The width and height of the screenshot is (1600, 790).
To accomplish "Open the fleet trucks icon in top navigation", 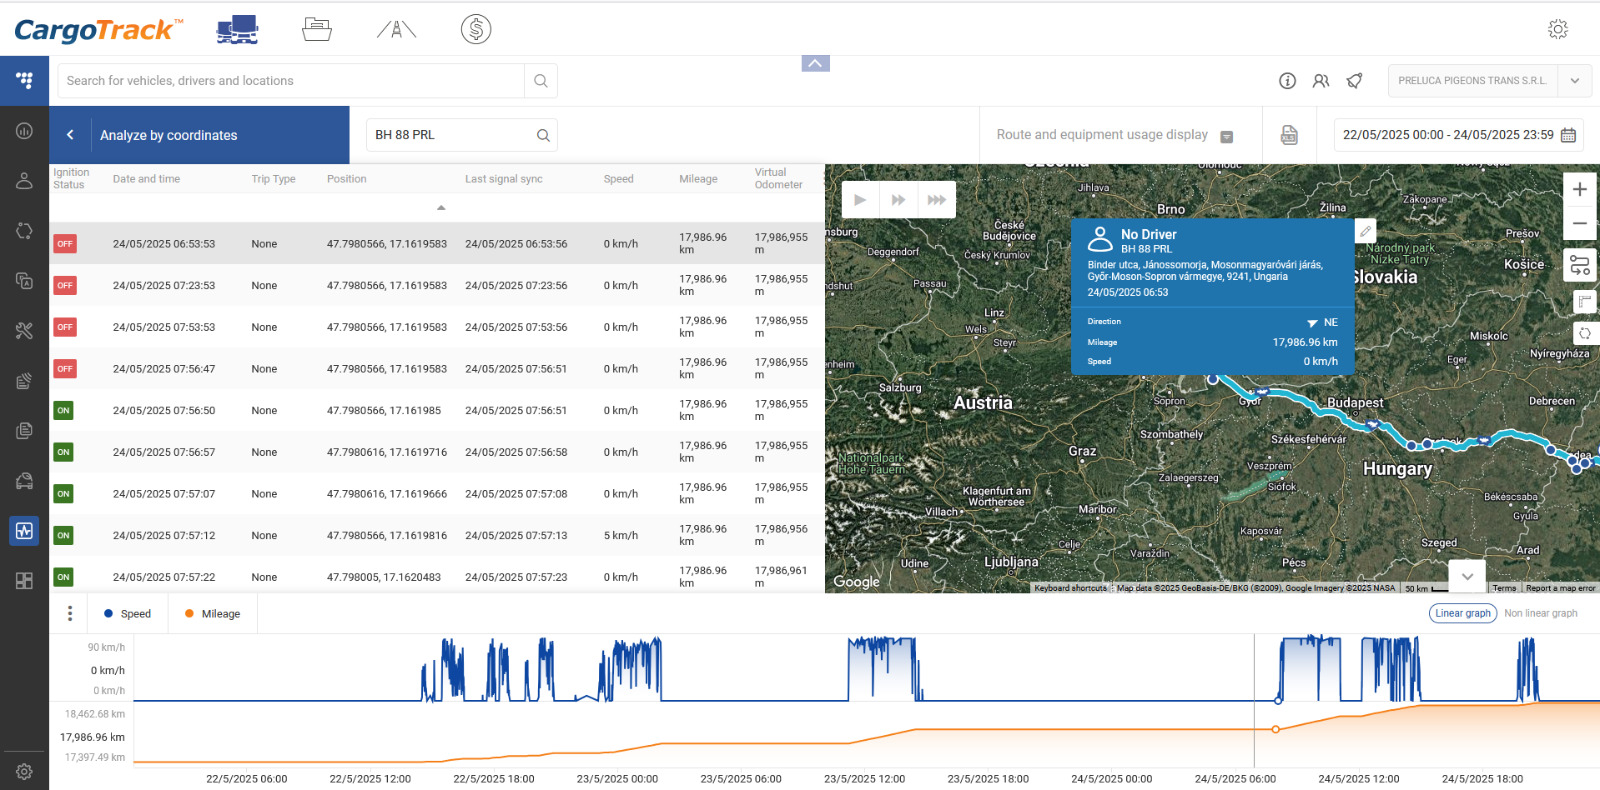I will pos(237,30).
